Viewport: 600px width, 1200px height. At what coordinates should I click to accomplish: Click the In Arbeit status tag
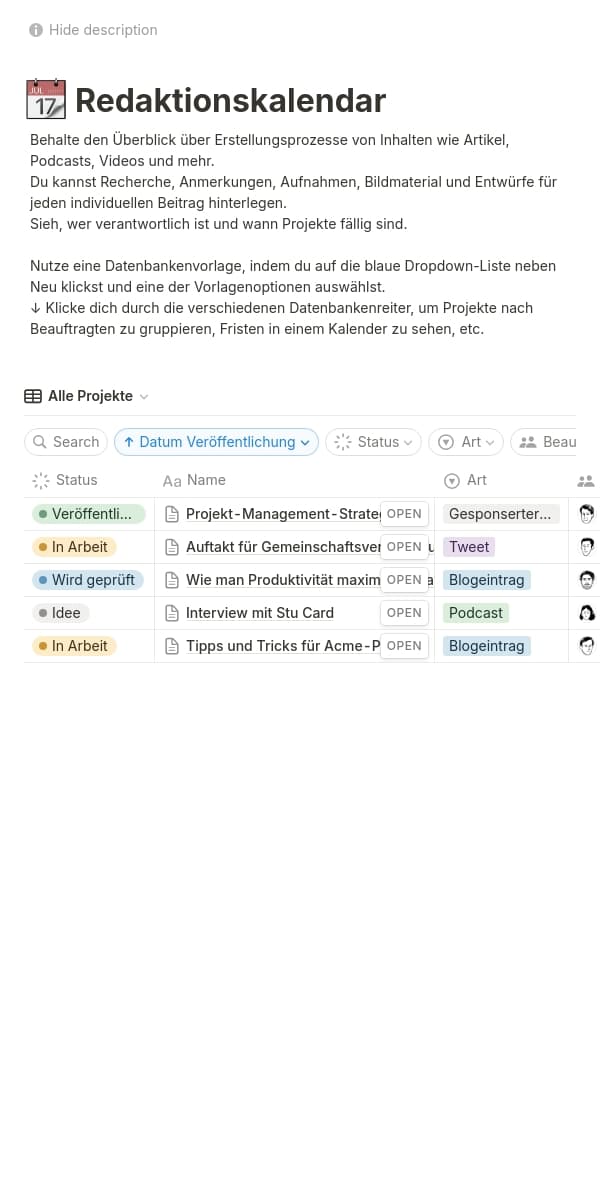[75, 546]
